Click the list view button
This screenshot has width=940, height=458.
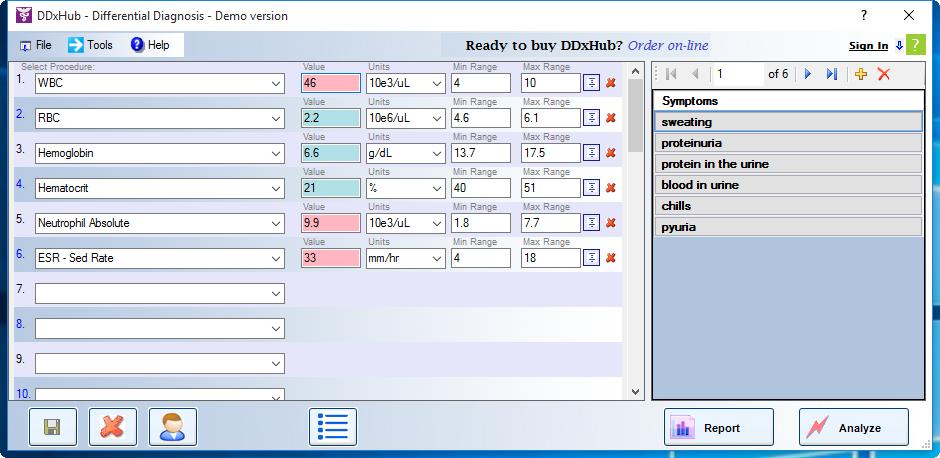333,427
